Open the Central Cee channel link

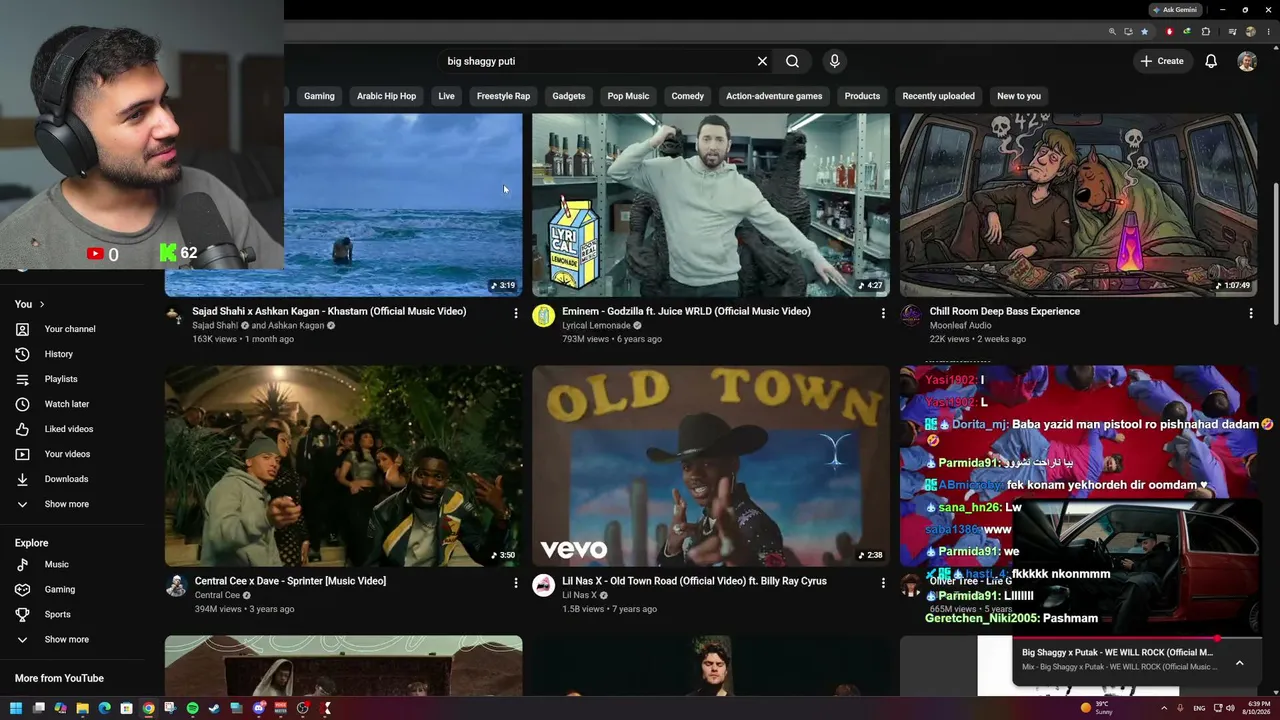pyautogui.click(x=217, y=595)
